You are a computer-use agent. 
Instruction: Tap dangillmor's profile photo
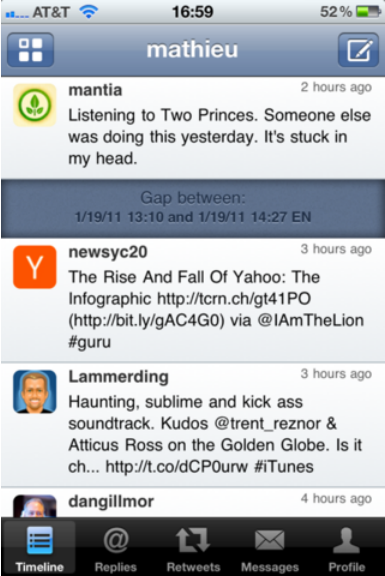click(35, 506)
